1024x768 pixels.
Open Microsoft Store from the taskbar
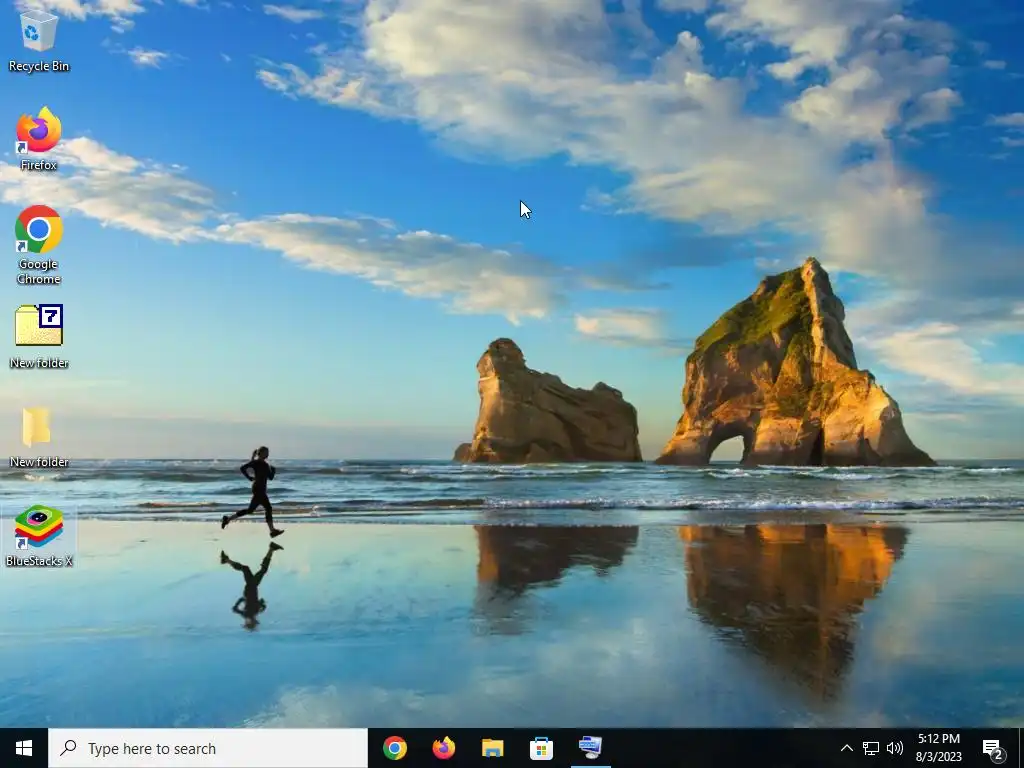541,748
